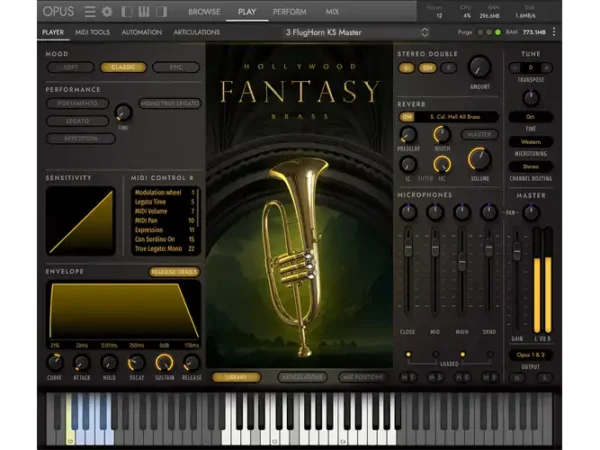Click the Portamento Time knob
Screen dimensions: 600x450
(x=123, y=112)
